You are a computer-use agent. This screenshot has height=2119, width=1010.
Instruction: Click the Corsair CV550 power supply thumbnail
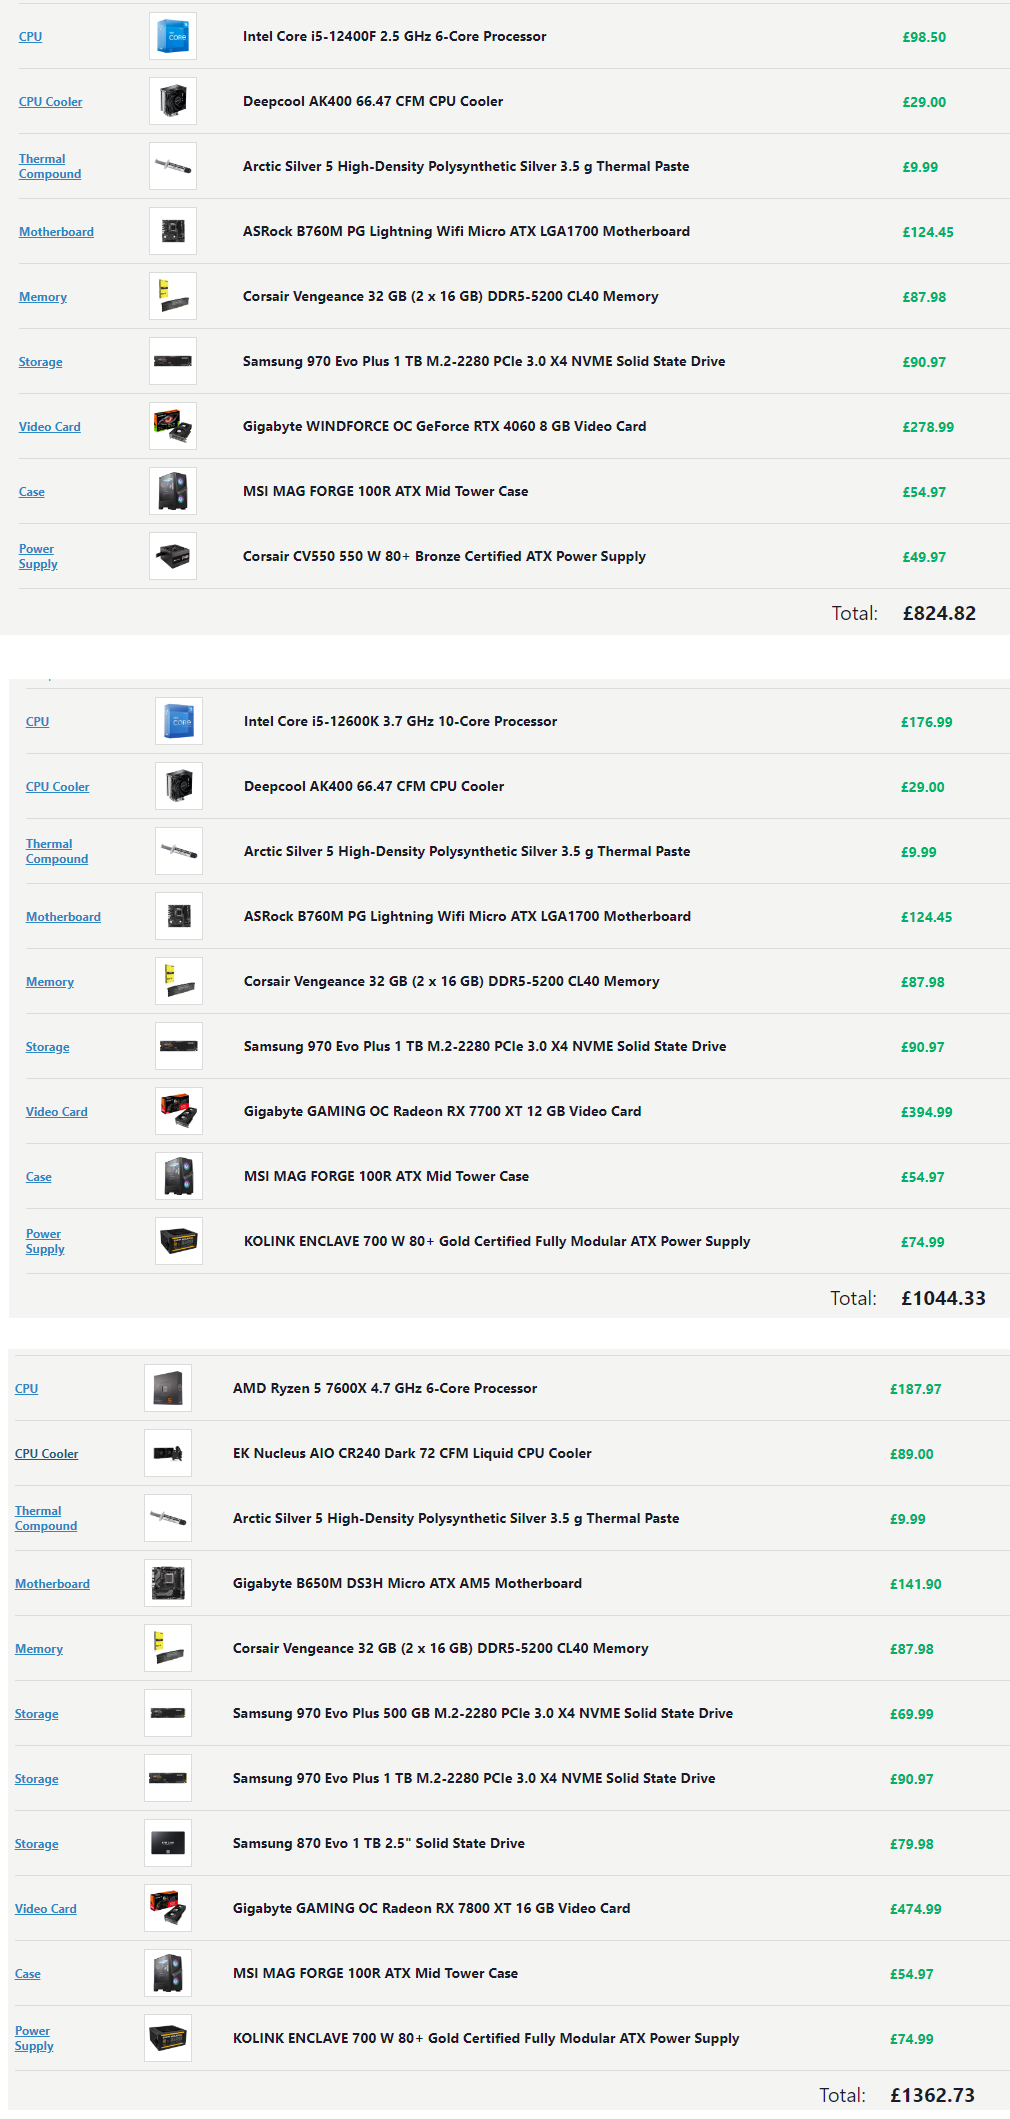coord(173,556)
